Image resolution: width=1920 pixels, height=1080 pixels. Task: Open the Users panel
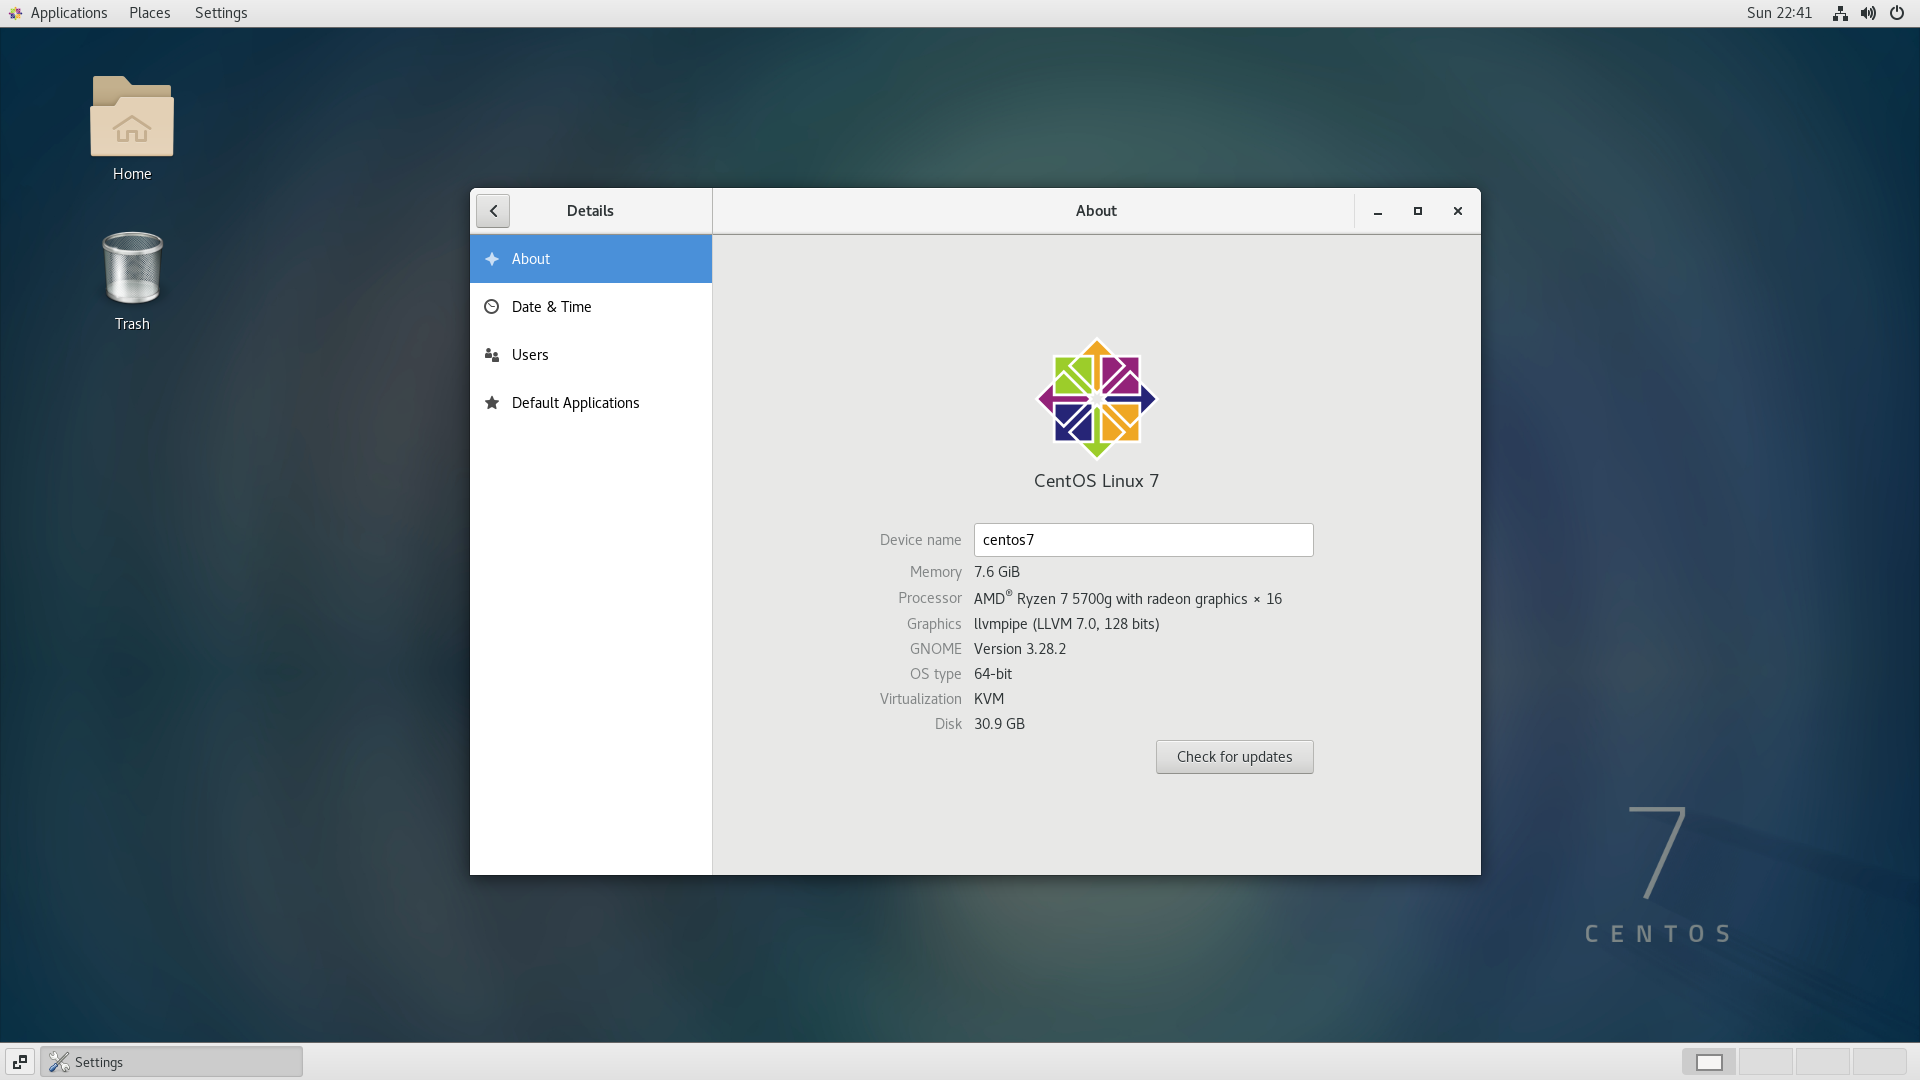tap(590, 355)
